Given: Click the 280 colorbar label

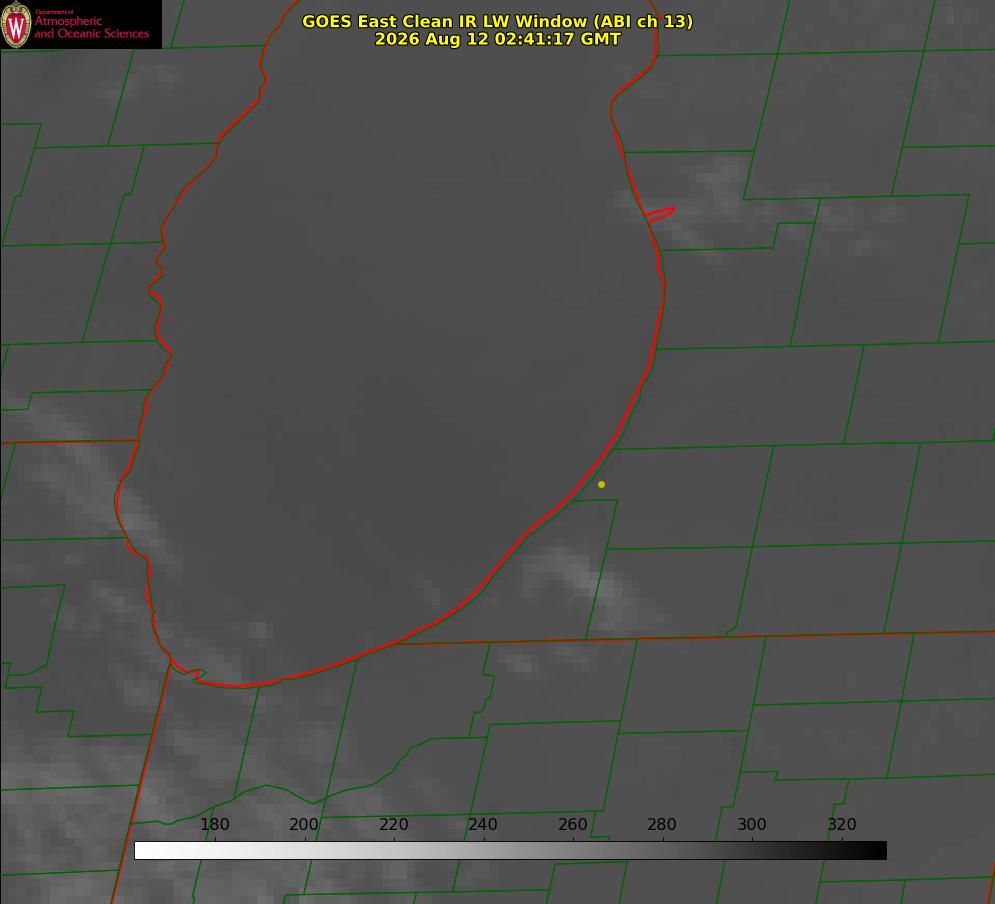Looking at the screenshot, I should pos(662,824).
